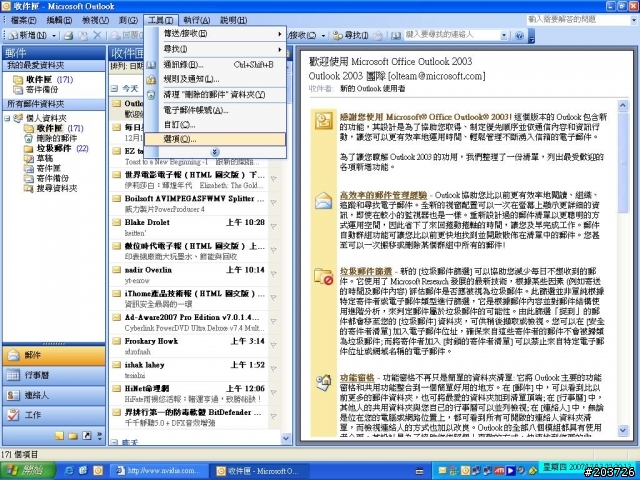
Task: Open the File menu
Action: [x=22, y=20]
